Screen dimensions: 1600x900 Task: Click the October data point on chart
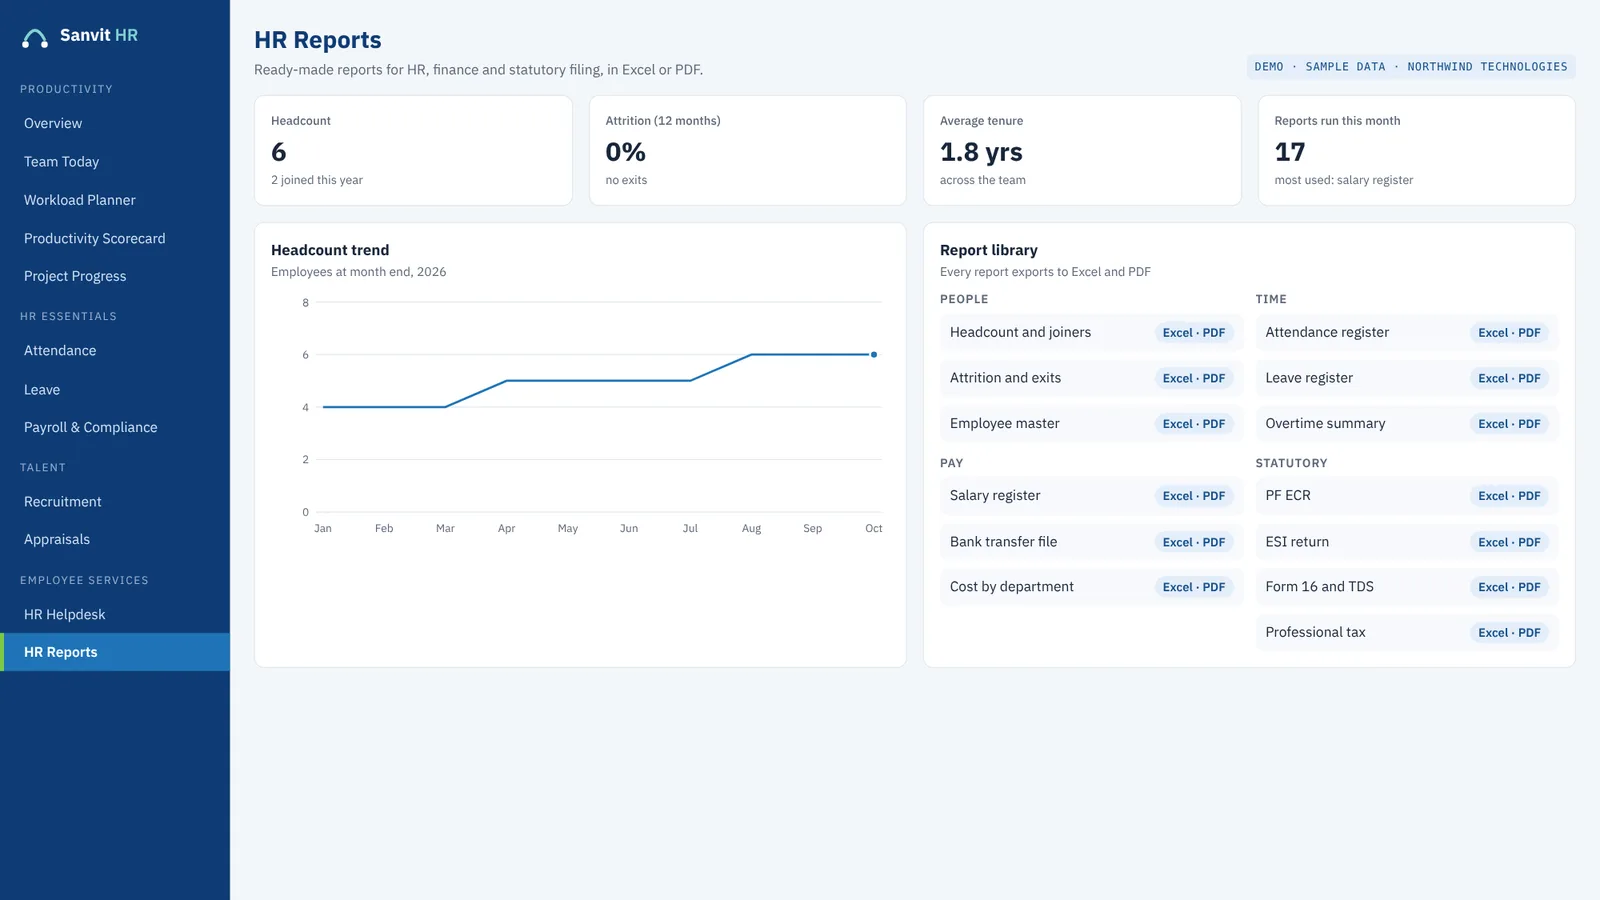click(x=874, y=354)
